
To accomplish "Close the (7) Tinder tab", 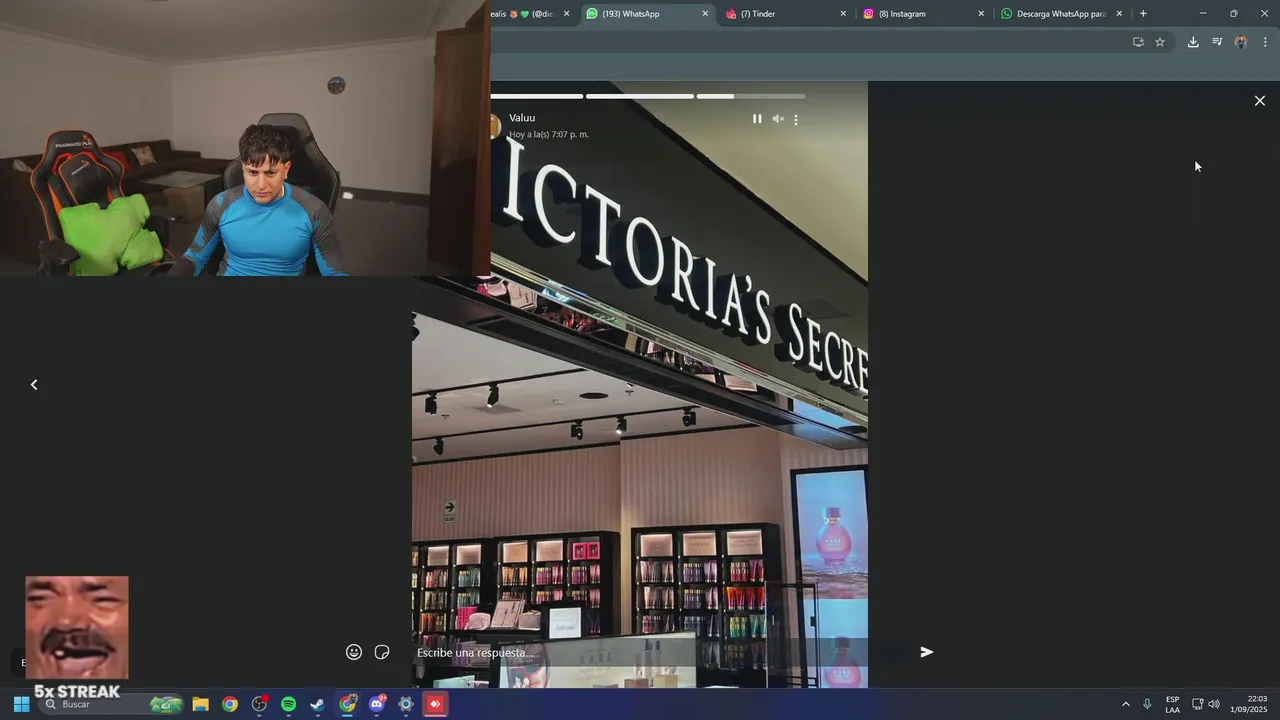I will click(843, 14).
